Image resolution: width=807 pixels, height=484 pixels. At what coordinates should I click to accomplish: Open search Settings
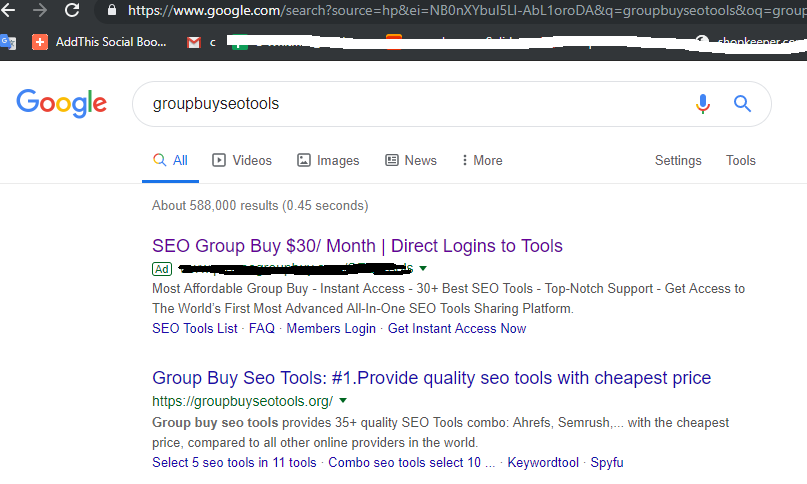point(678,160)
